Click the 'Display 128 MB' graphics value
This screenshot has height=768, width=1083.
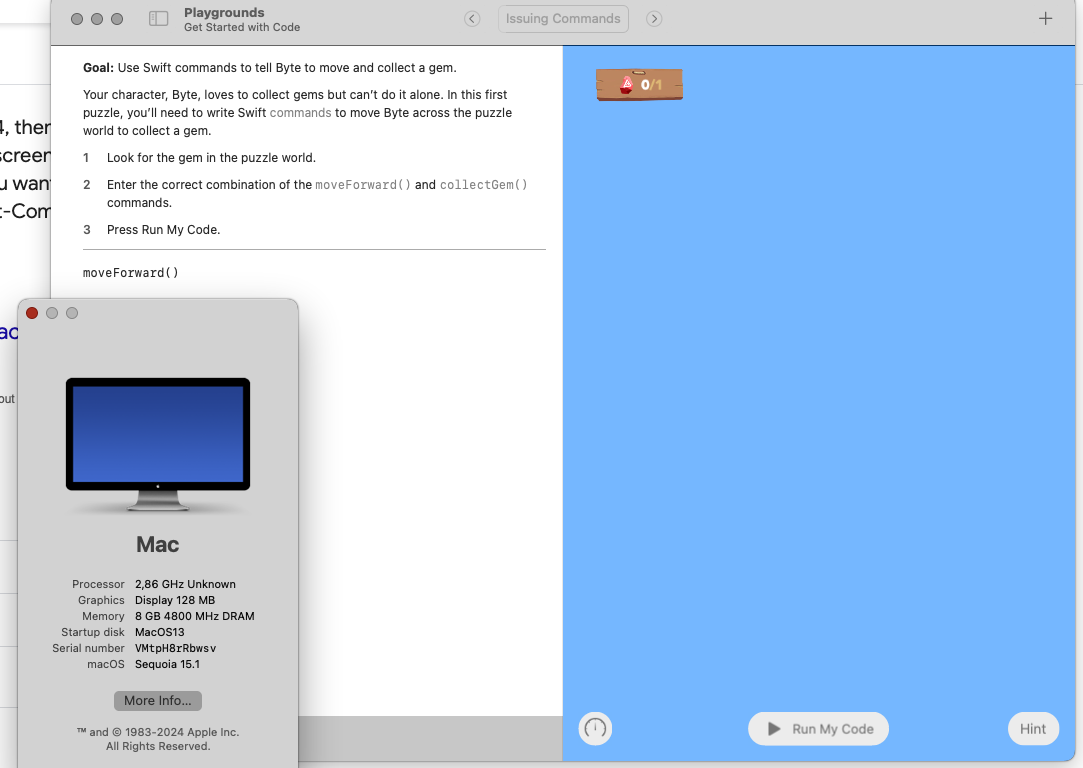pos(175,600)
